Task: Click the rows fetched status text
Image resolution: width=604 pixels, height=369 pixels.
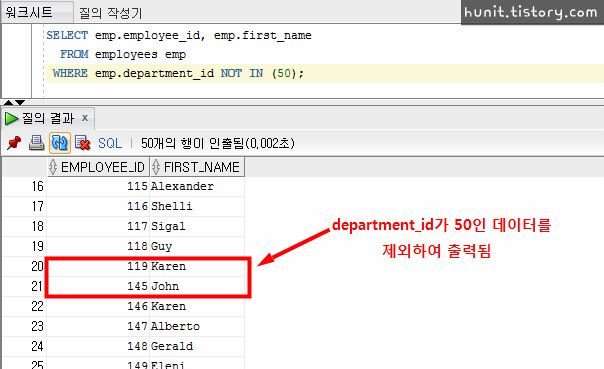Action: (x=218, y=143)
